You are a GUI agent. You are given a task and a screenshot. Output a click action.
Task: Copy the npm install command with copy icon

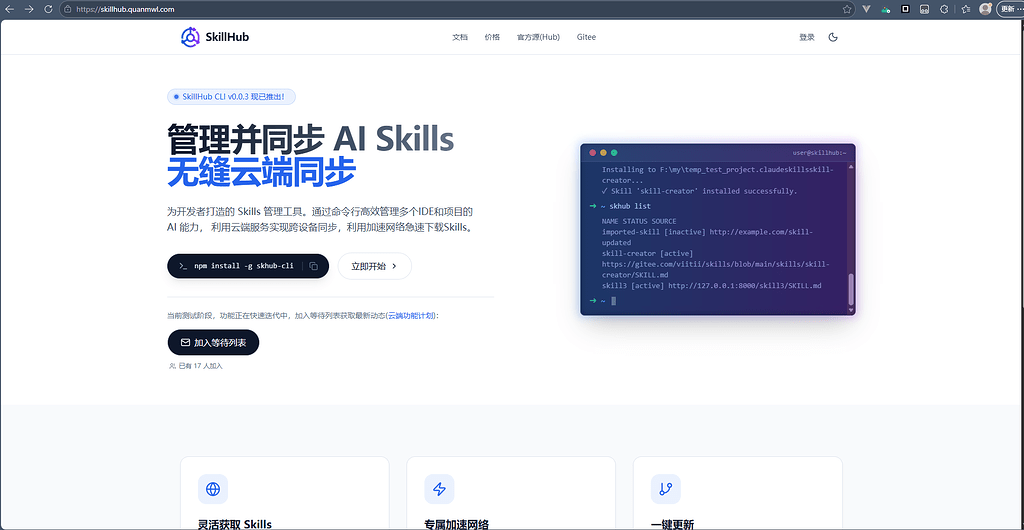click(x=313, y=266)
